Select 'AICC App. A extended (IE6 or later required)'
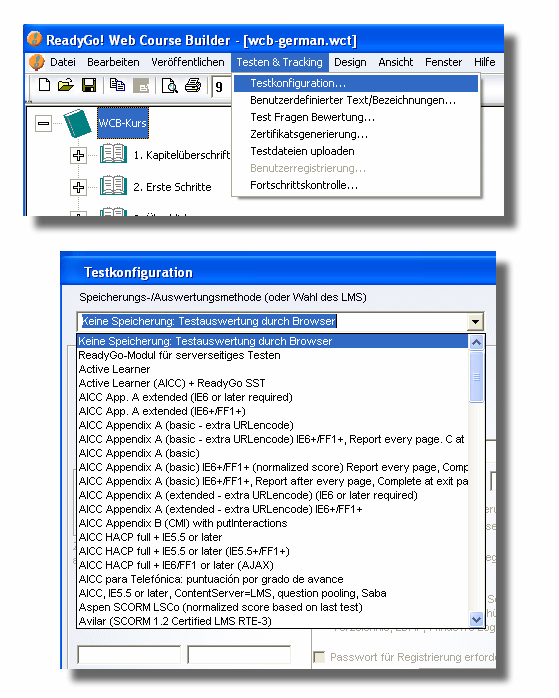Image resolution: width=559 pixels, height=698 pixels. (x=273, y=397)
